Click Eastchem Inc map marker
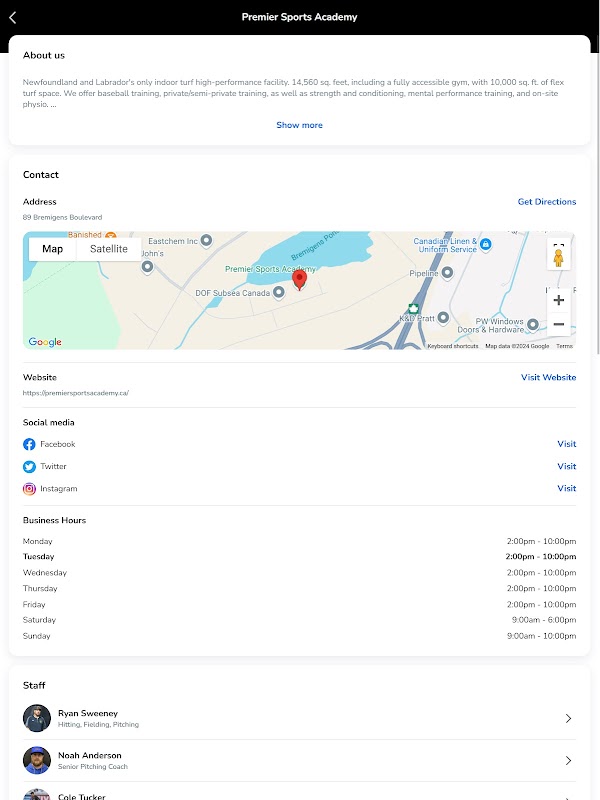Screen dimensions: 600x800 coord(206,240)
